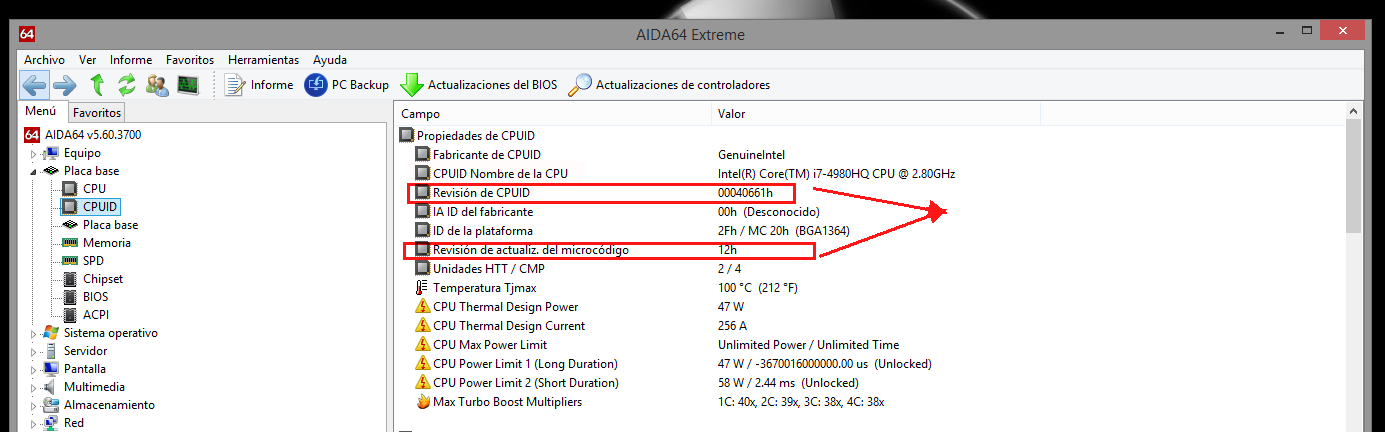Image resolution: width=1385 pixels, height=432 pixels.
Task: Select the Memoria tree item
Action: [106, 243]
